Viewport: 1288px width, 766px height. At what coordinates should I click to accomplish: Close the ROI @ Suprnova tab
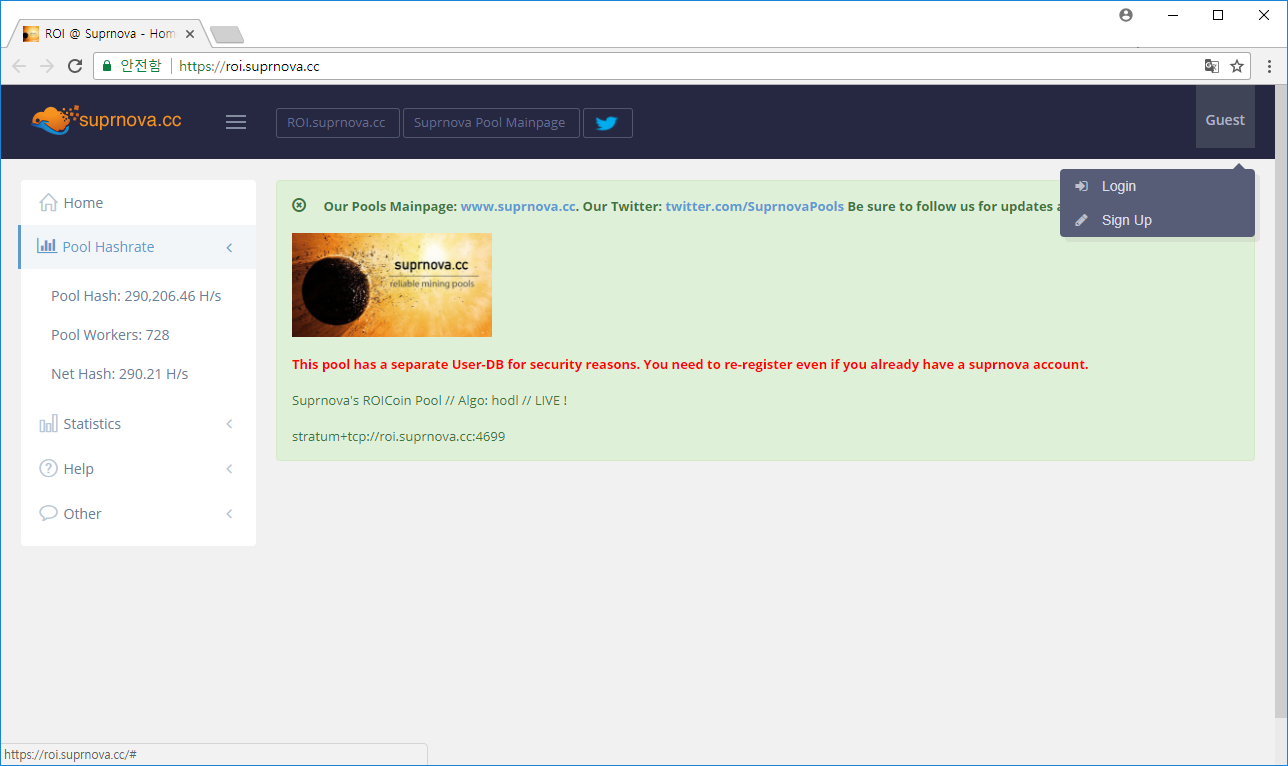point(190,34)
